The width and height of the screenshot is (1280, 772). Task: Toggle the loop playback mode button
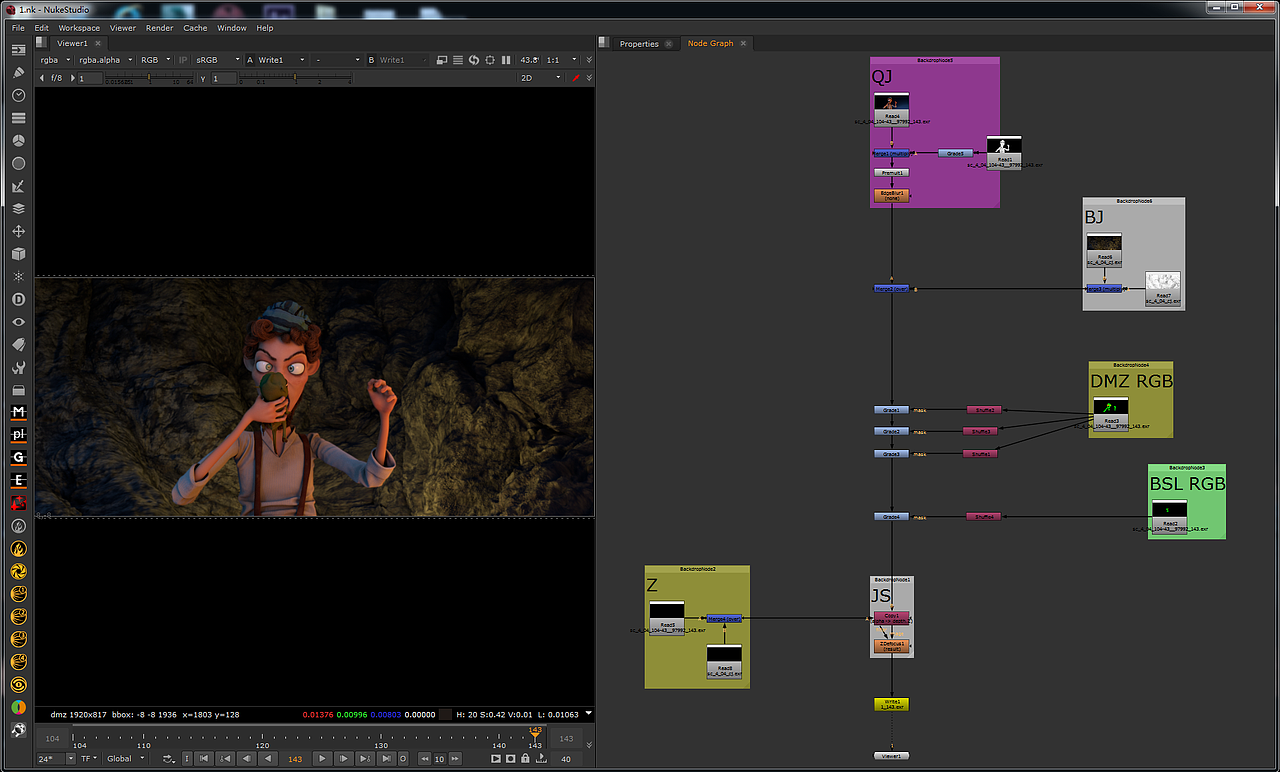(x=169, y=759)
